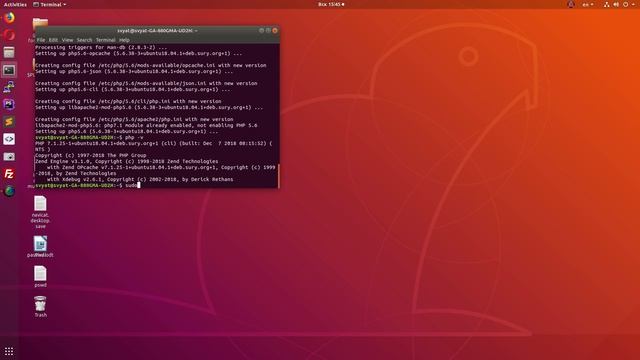Open the terminal Help menu

tap(124, 40)
